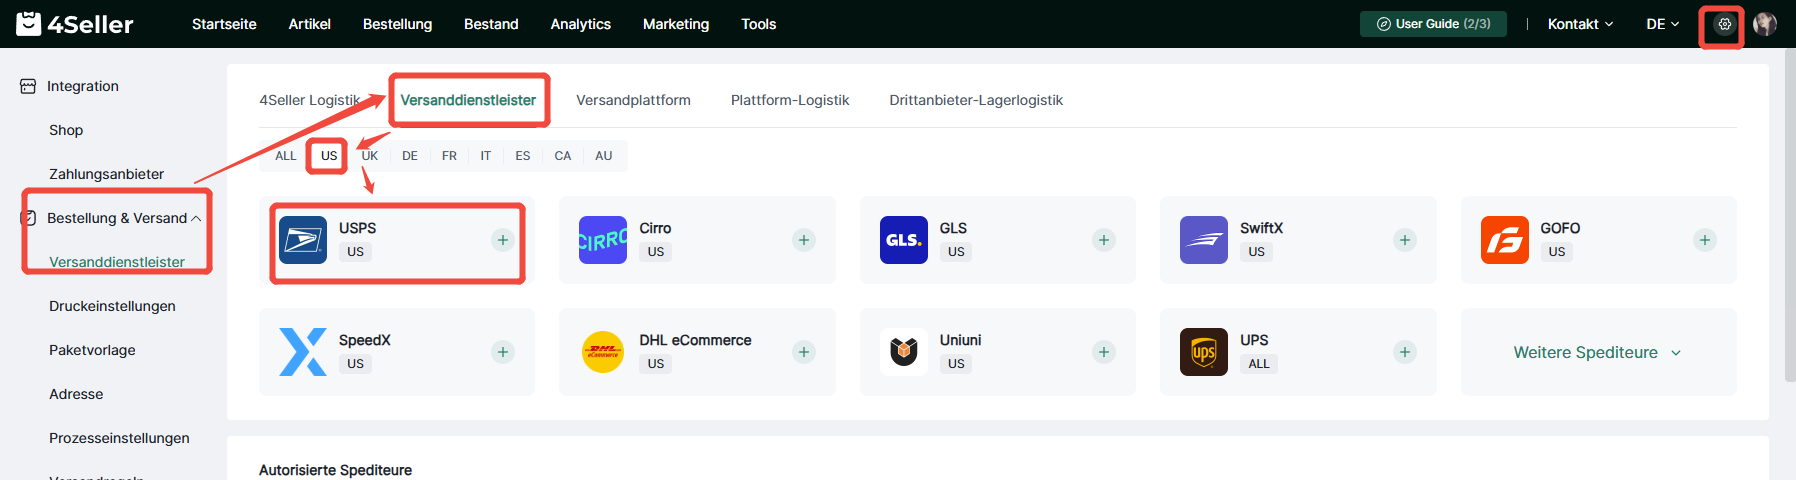This screenshot has width=1796, height=480.
Task: Click the Uniuni carrier logo
Action: point(904,352)
